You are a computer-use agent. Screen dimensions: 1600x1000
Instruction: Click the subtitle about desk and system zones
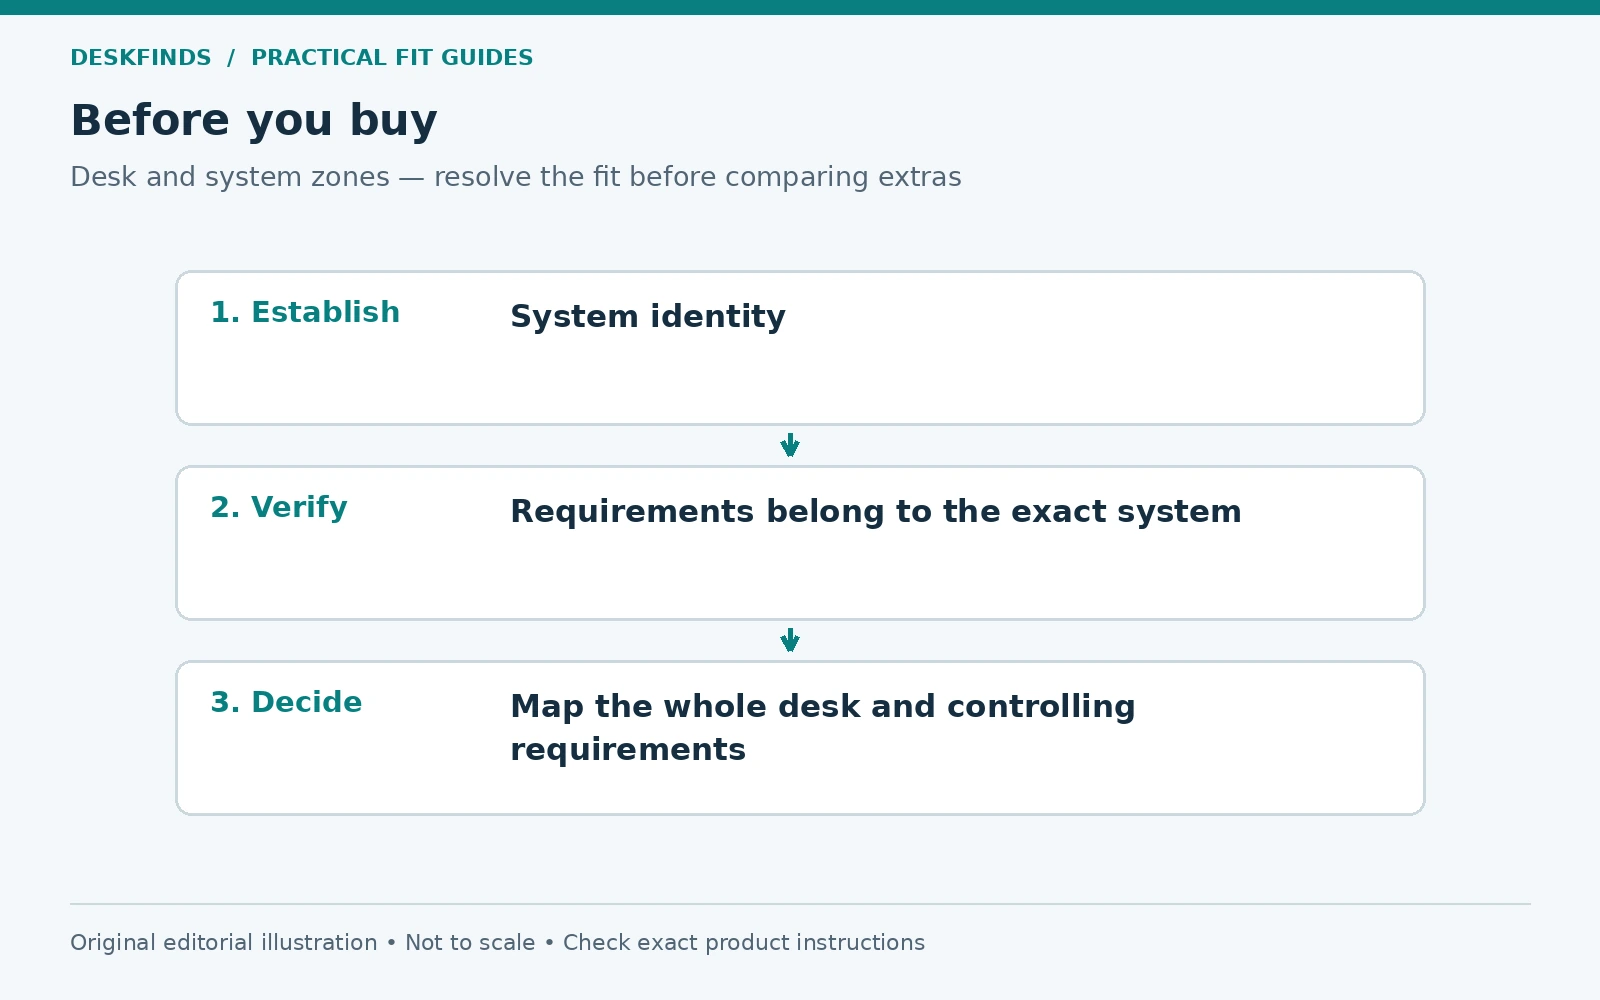point(516,177)
